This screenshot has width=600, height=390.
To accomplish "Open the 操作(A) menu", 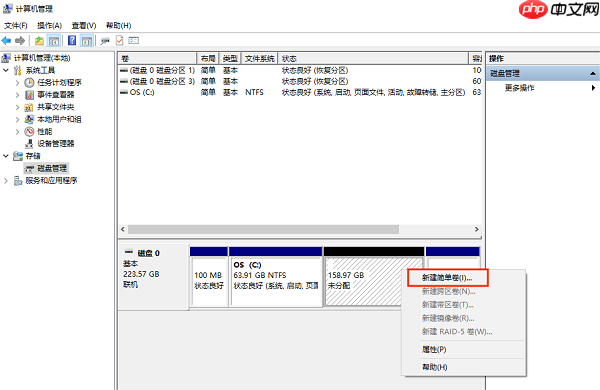I will point(49,26).
